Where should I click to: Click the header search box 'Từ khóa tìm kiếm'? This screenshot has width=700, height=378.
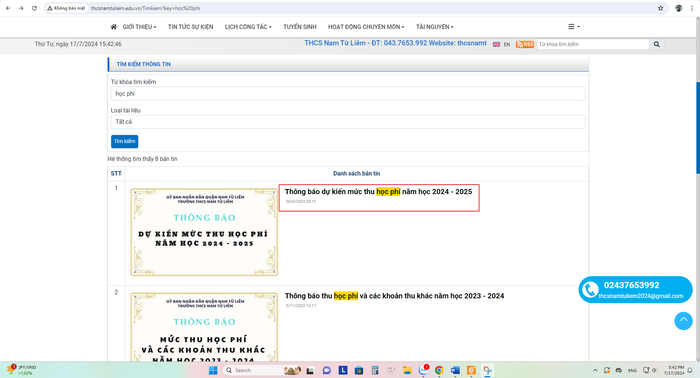pyautogui.click(x=593, y=44)
